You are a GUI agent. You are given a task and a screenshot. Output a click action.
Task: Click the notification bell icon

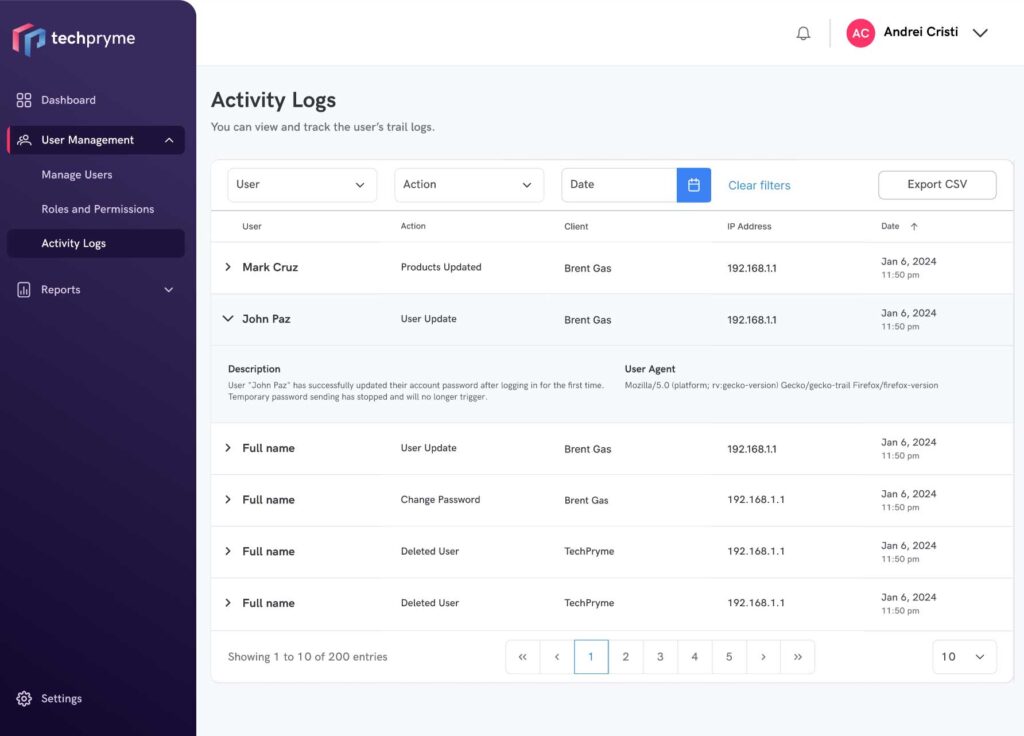[803, 33]
